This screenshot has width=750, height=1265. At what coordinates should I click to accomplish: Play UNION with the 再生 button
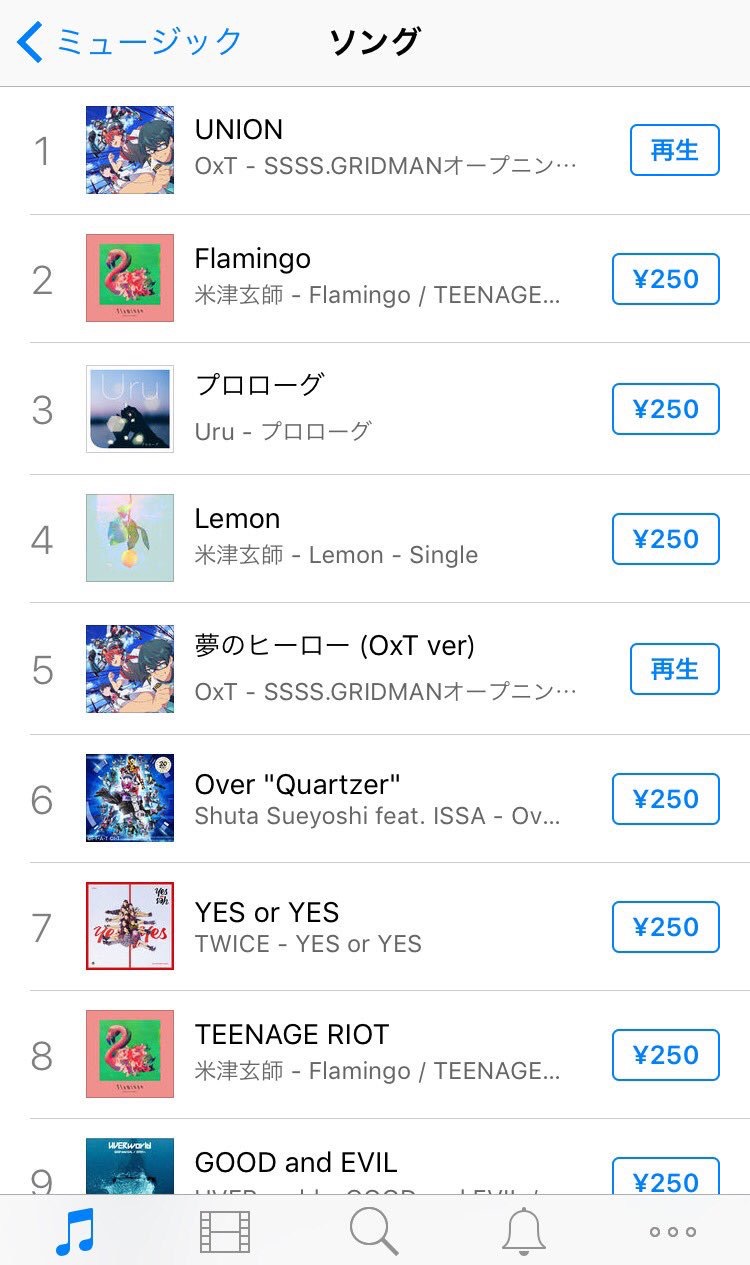coord(674,150)
